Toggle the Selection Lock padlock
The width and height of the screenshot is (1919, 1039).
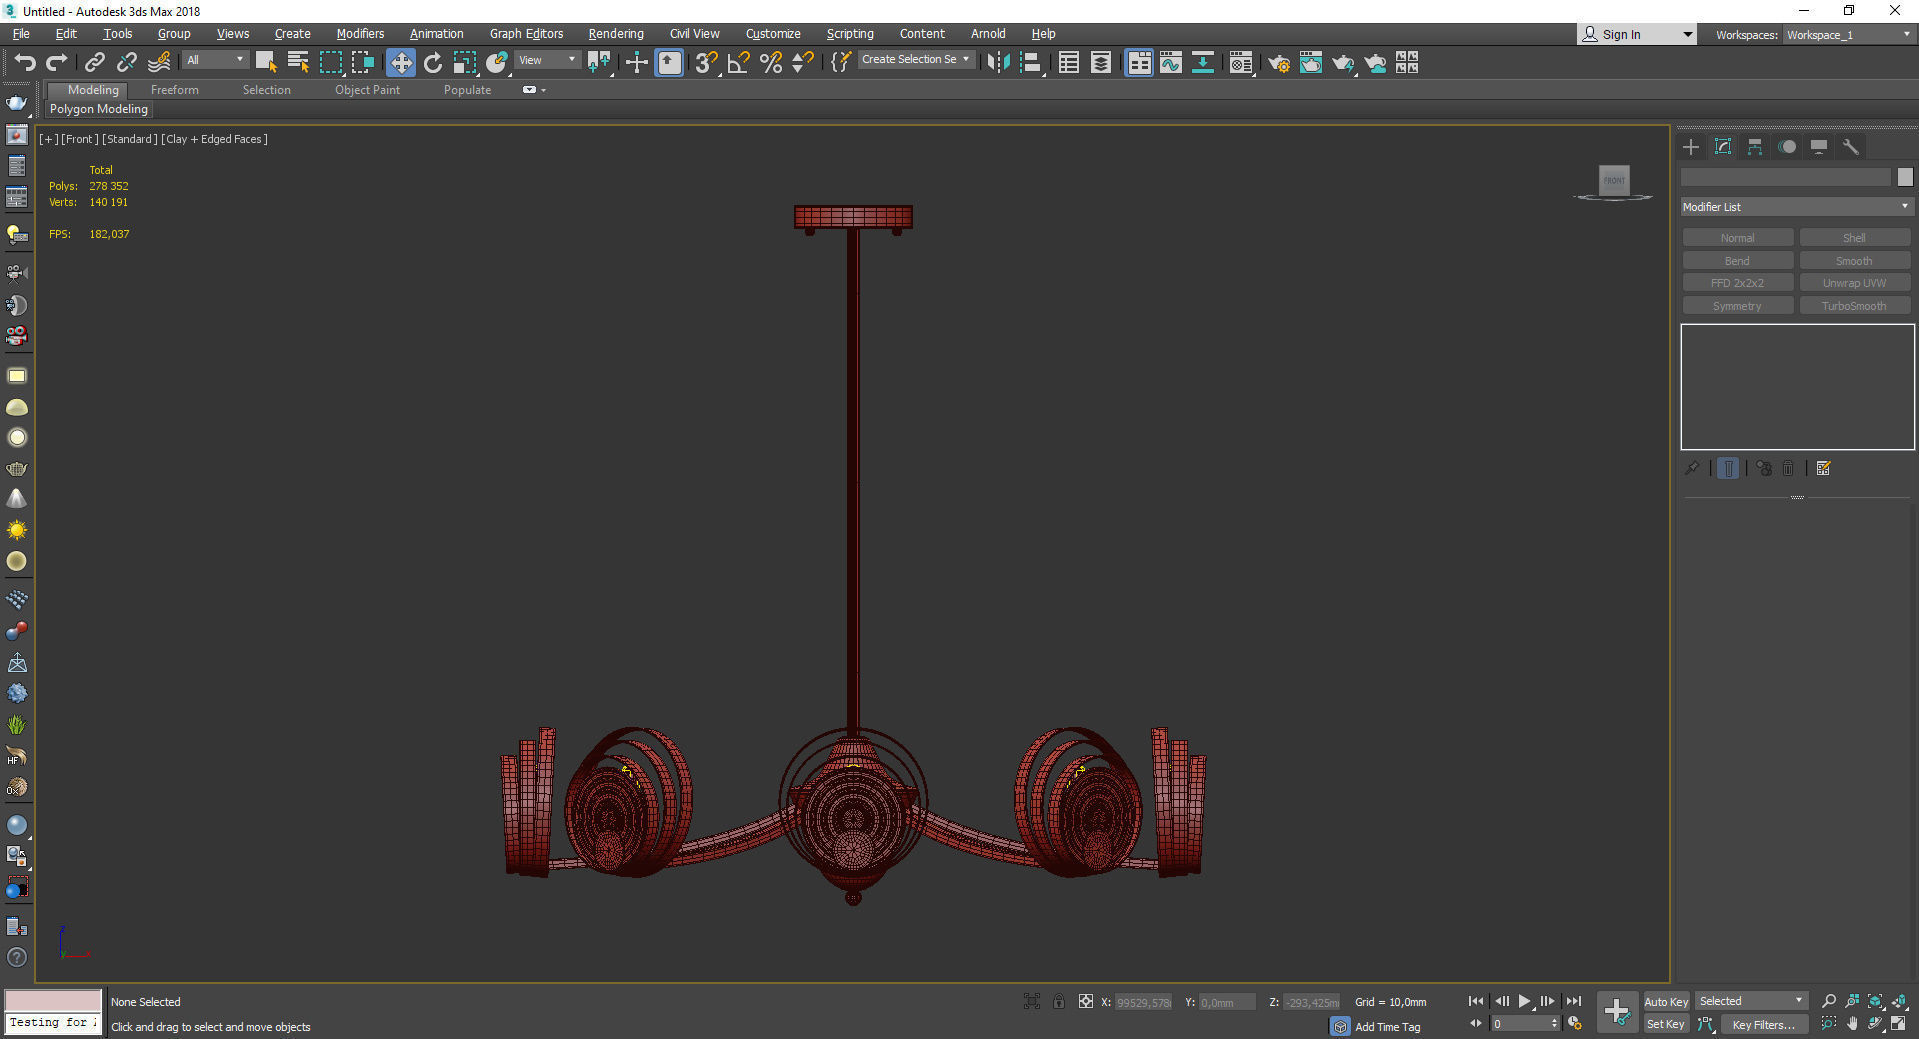pyautogui.click(x=1059, y=1001)
